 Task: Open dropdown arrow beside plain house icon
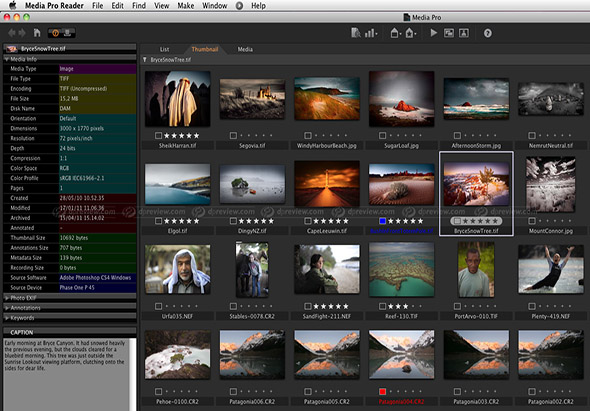pos(400,35)
